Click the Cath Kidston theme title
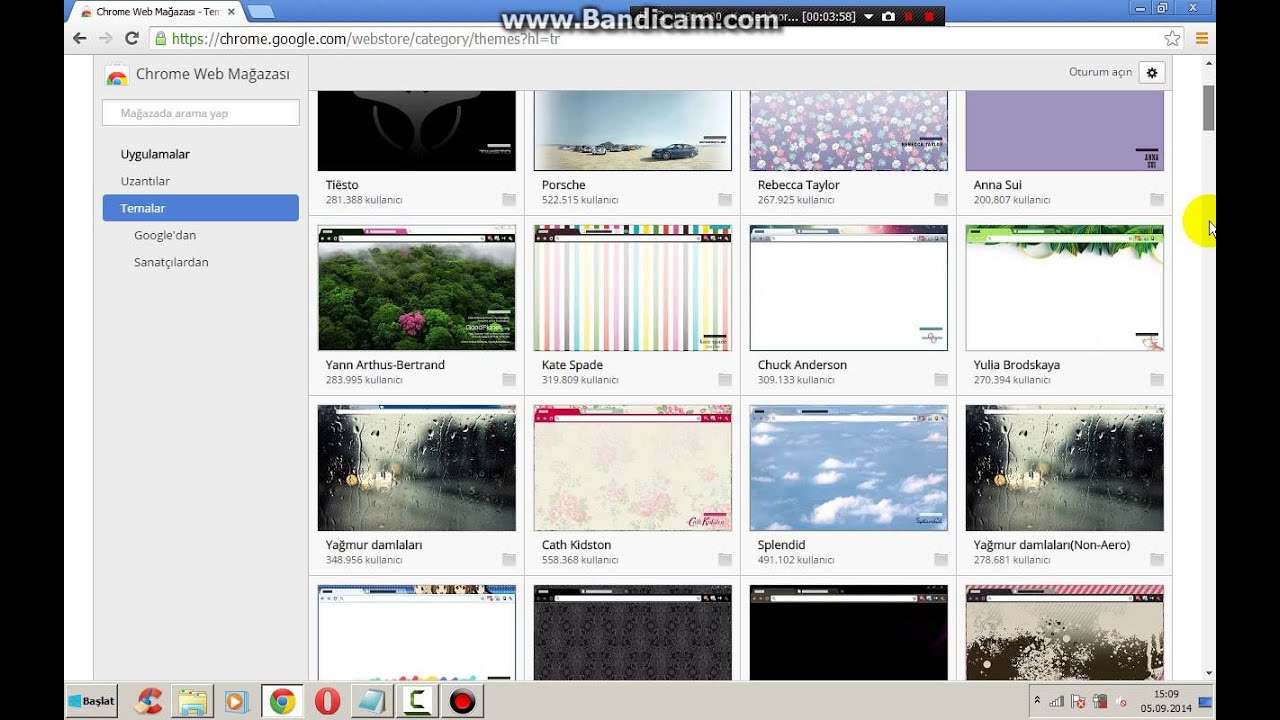The image size is (1280, 720). (576, 545)
